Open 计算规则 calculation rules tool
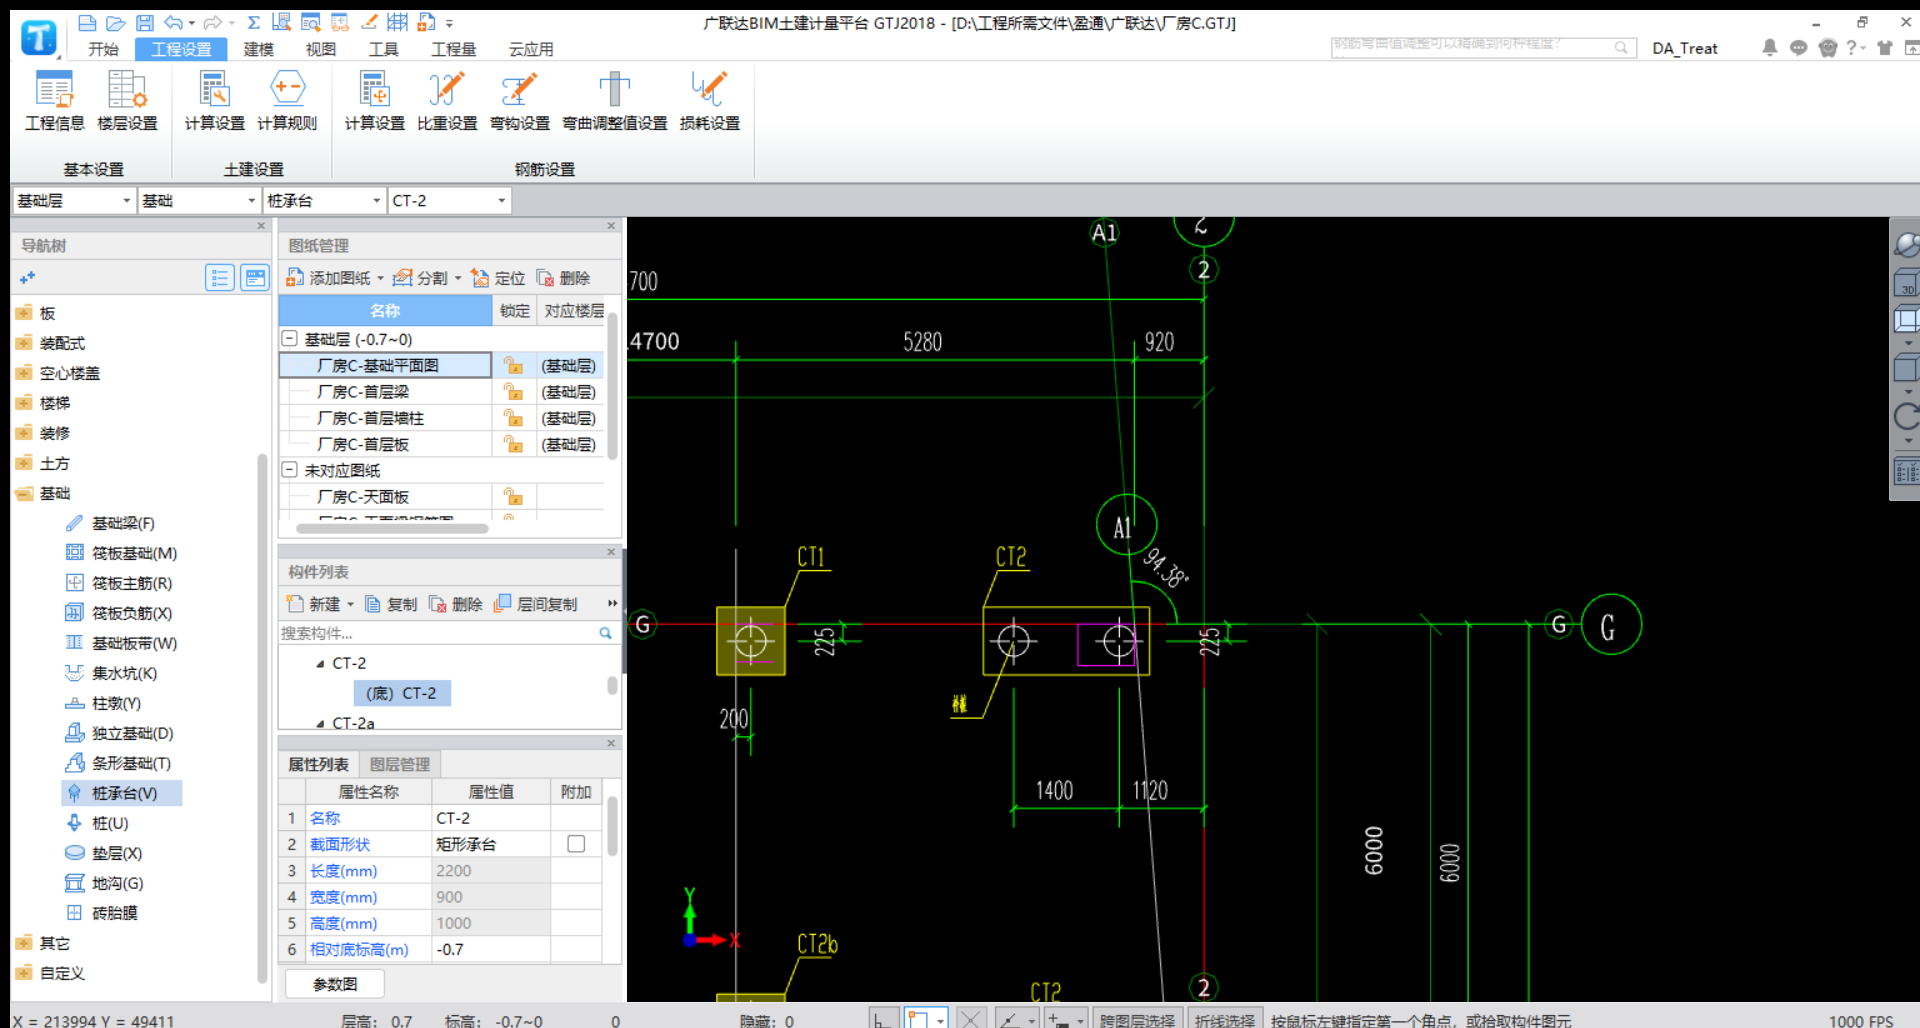This screenshot has width=1920, height=1028. click(x=287, y=100)
